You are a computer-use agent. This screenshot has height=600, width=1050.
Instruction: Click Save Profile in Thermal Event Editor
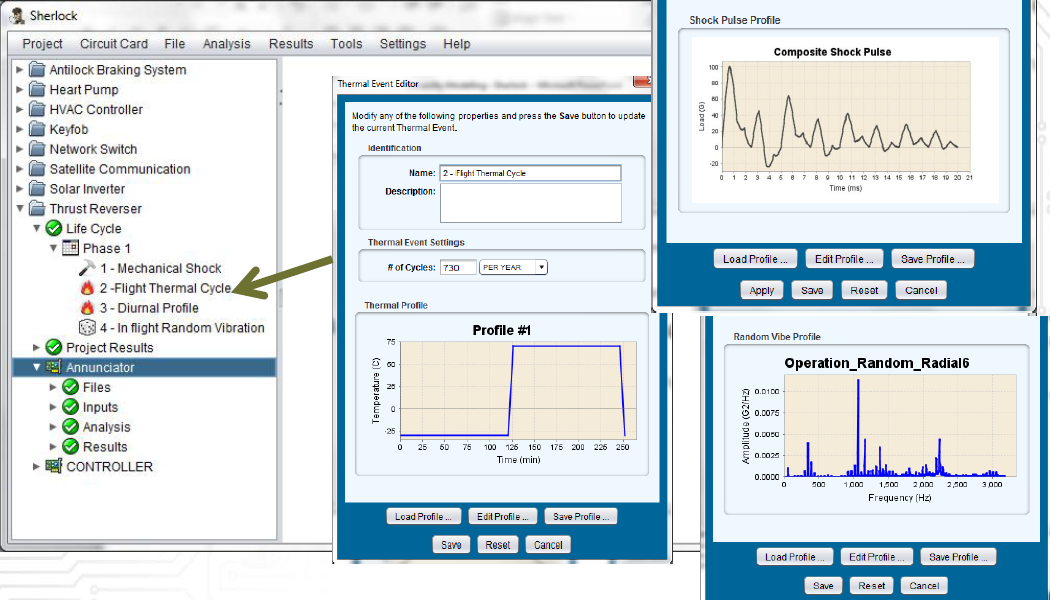point(581,516)
